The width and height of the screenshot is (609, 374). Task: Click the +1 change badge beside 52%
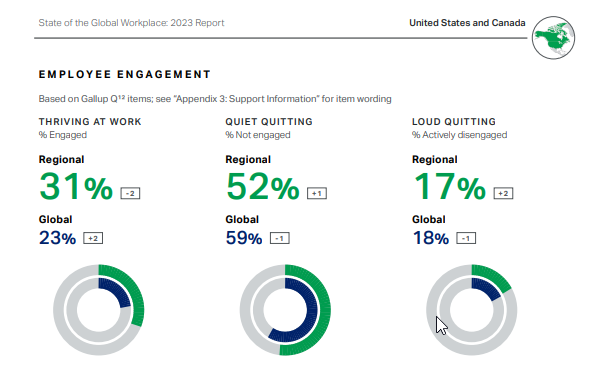[x=317, y=193]
